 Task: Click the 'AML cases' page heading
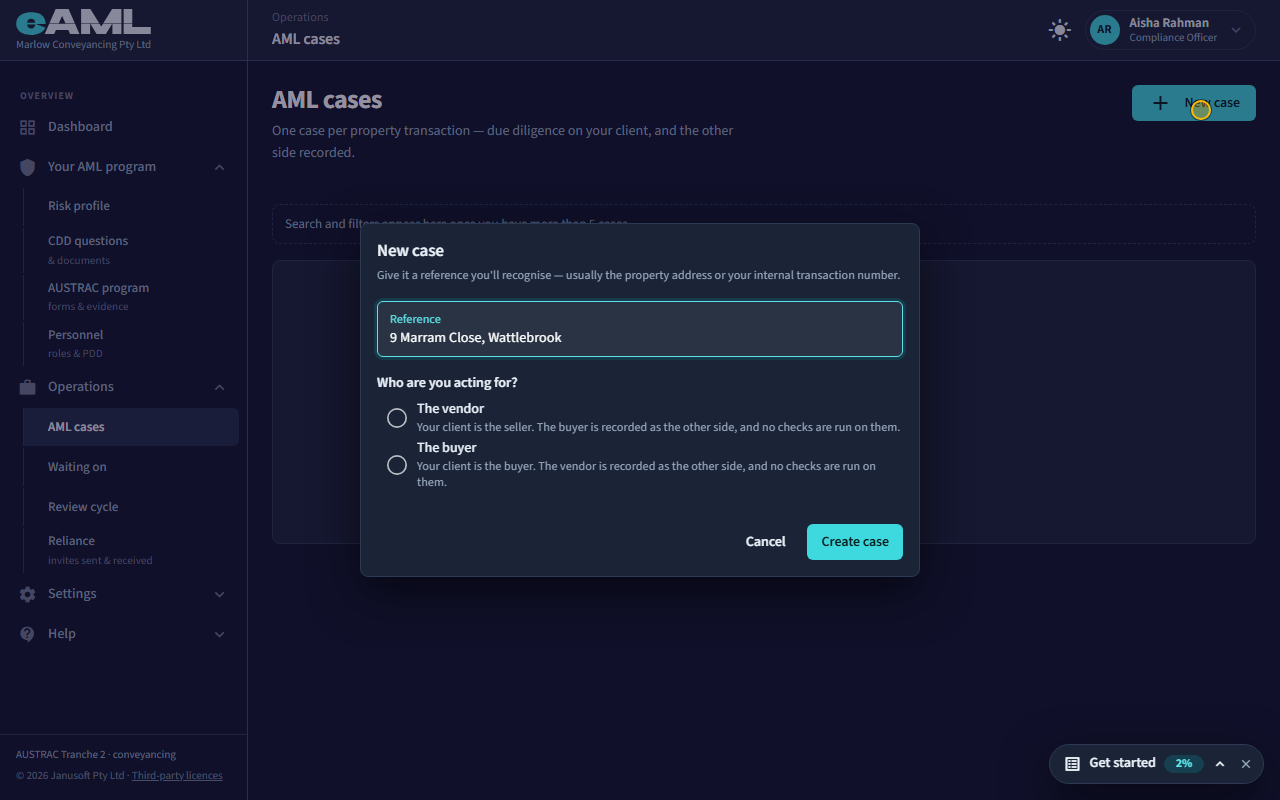pyautogui.click(x=327, y=100)
